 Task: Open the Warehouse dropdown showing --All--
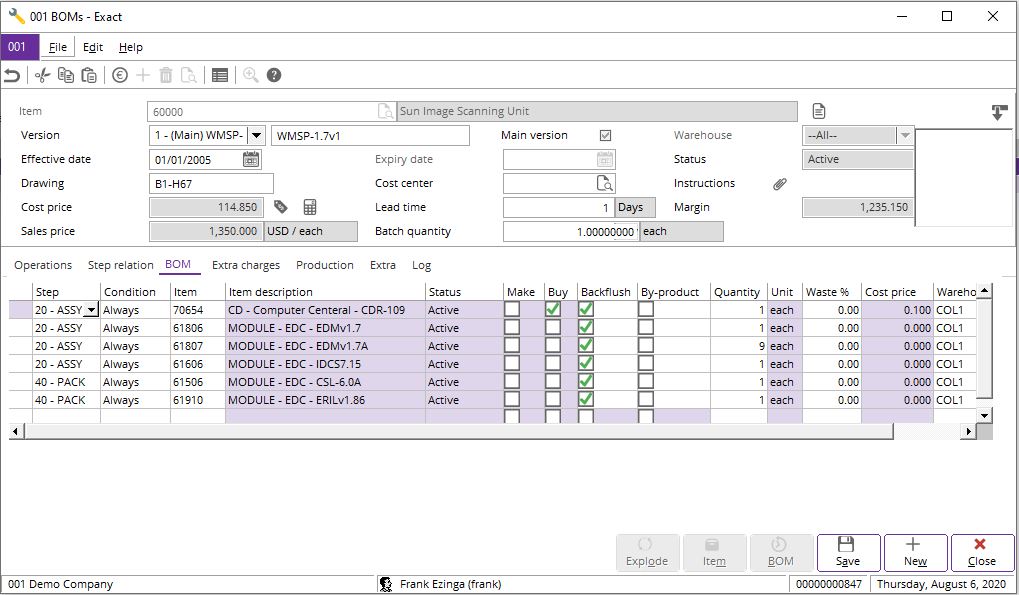point(904,135)
